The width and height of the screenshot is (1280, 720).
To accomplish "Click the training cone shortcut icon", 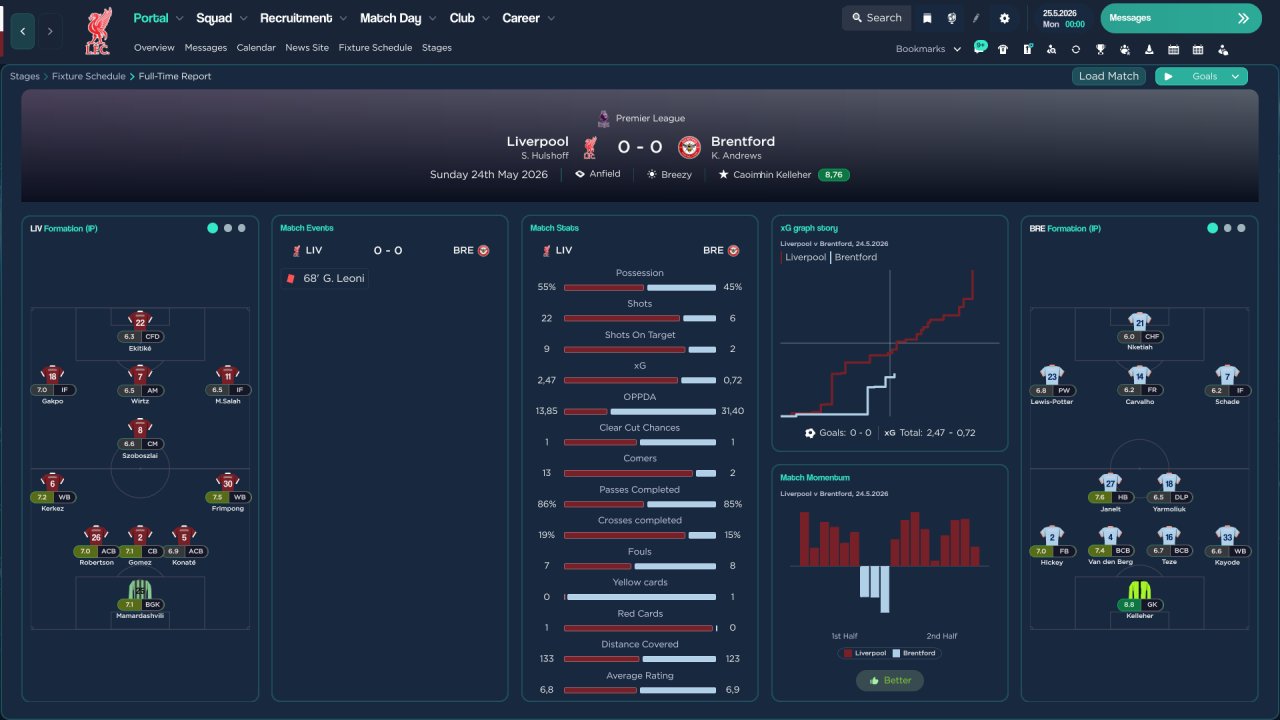I will 1149,49.
